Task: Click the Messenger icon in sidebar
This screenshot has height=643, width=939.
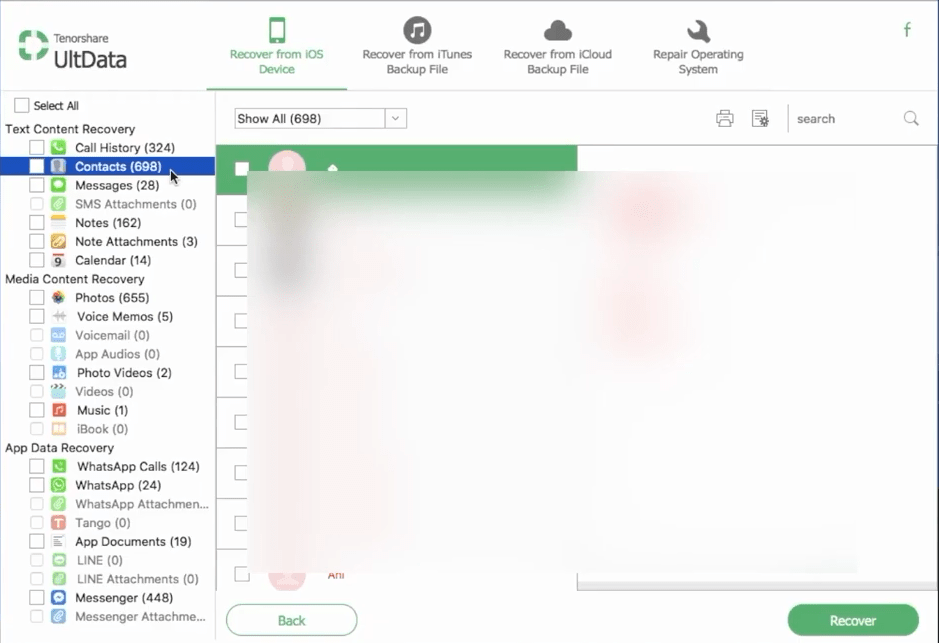Action: (x=59, y=598)
